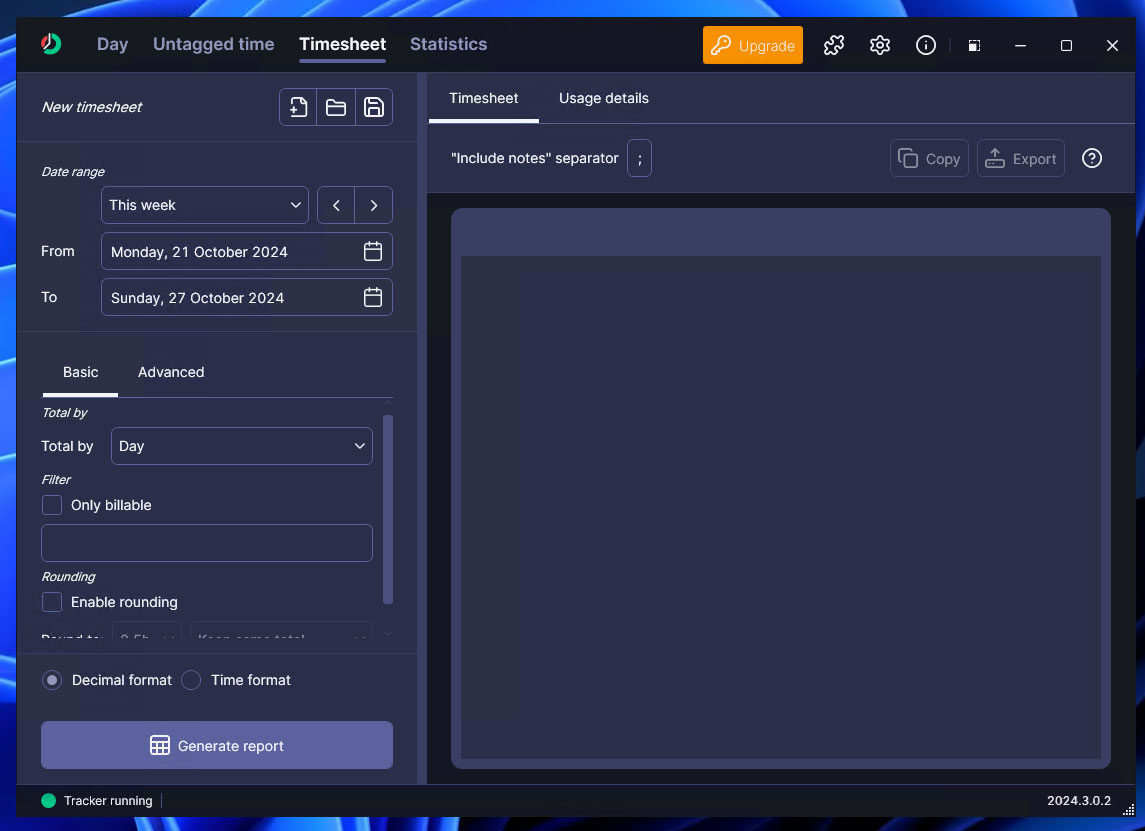Click the filter text input field

click(x=207, y=543)
